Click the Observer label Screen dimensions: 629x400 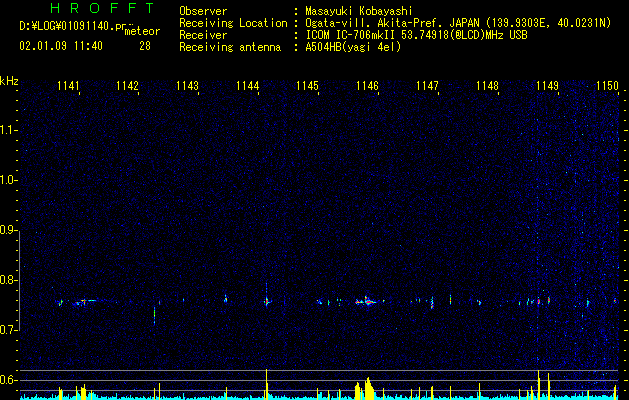[203, 11]
